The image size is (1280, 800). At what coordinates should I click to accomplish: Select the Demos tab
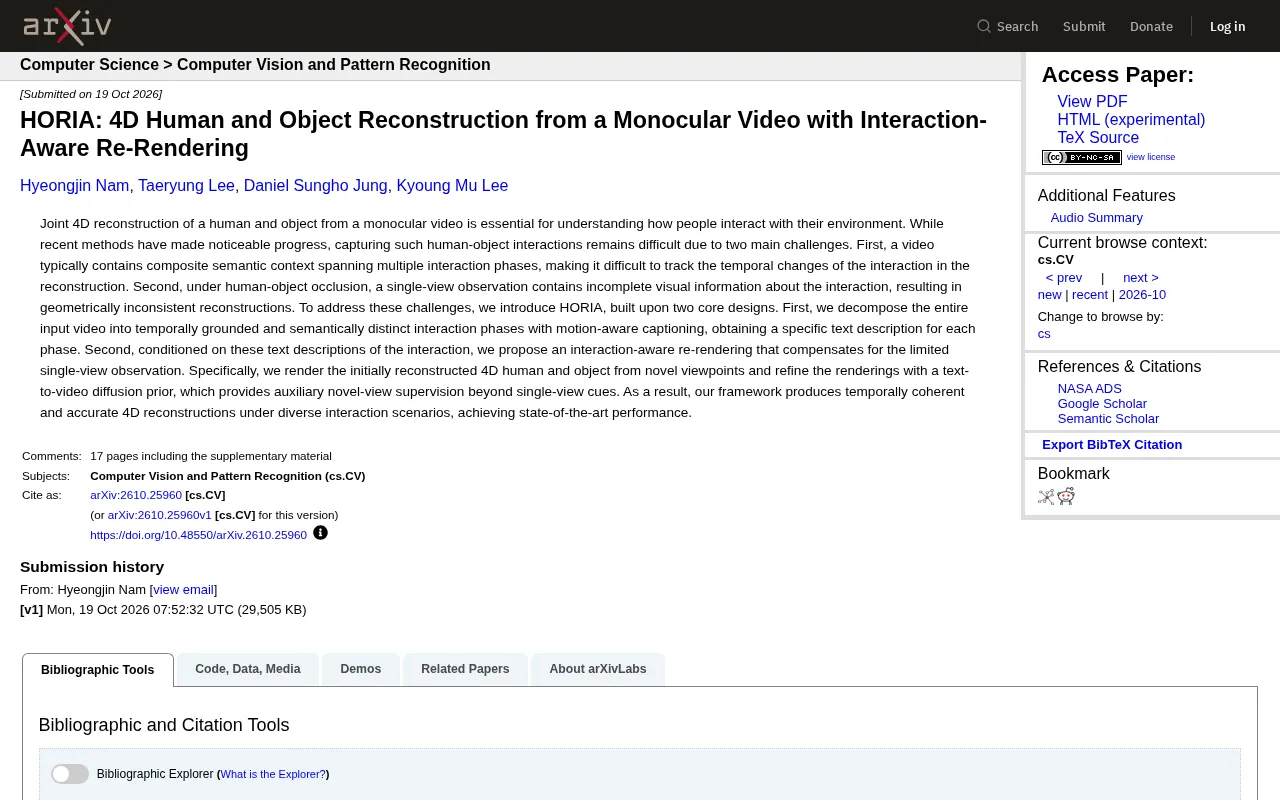coord(361,669)
